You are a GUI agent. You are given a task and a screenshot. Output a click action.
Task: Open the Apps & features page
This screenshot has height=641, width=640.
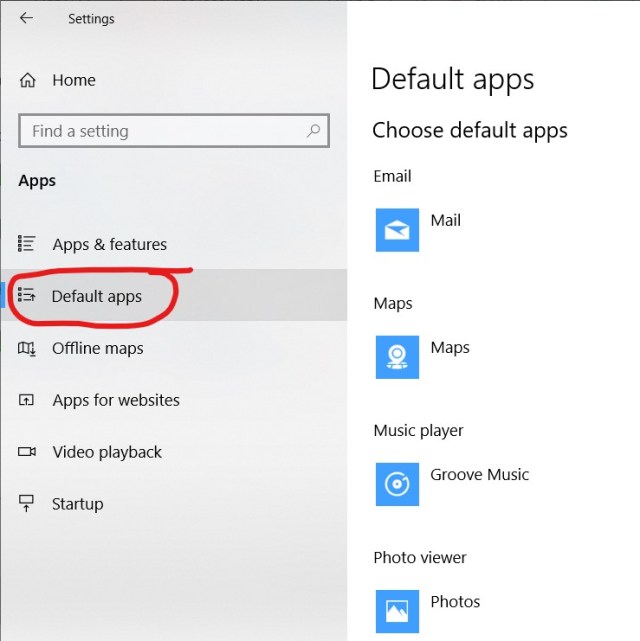[x=109, y=244]
